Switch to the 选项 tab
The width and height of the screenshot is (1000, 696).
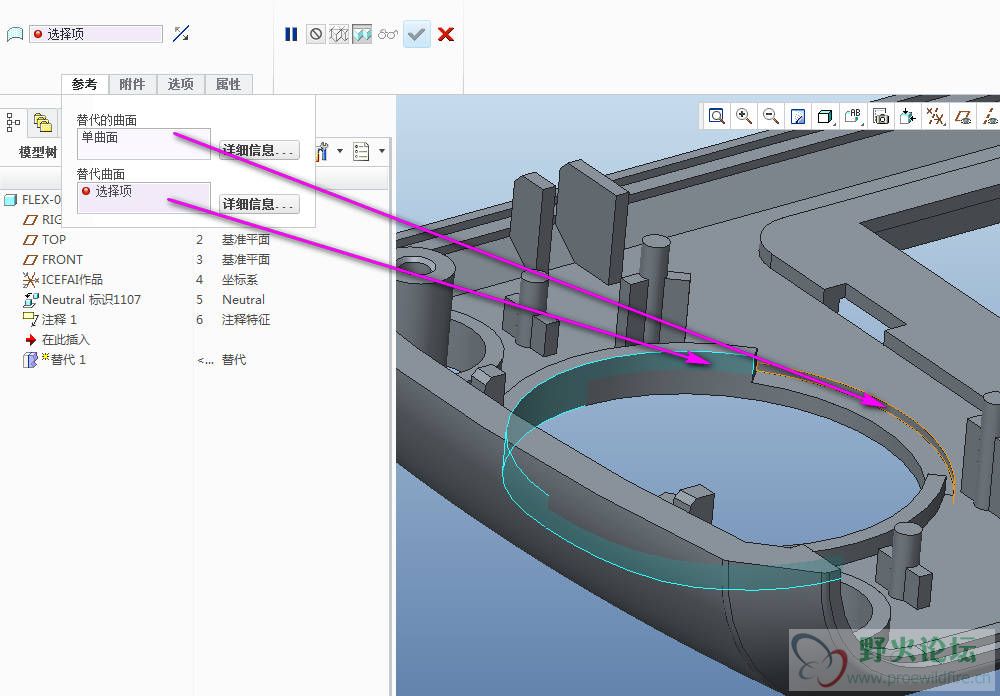pos(181,84)
